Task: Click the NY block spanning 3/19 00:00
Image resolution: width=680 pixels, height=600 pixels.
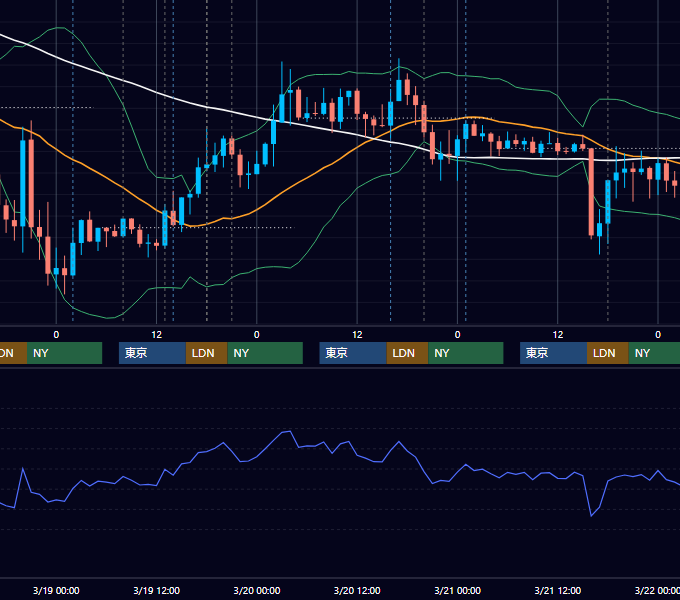Action: (64, 353)
